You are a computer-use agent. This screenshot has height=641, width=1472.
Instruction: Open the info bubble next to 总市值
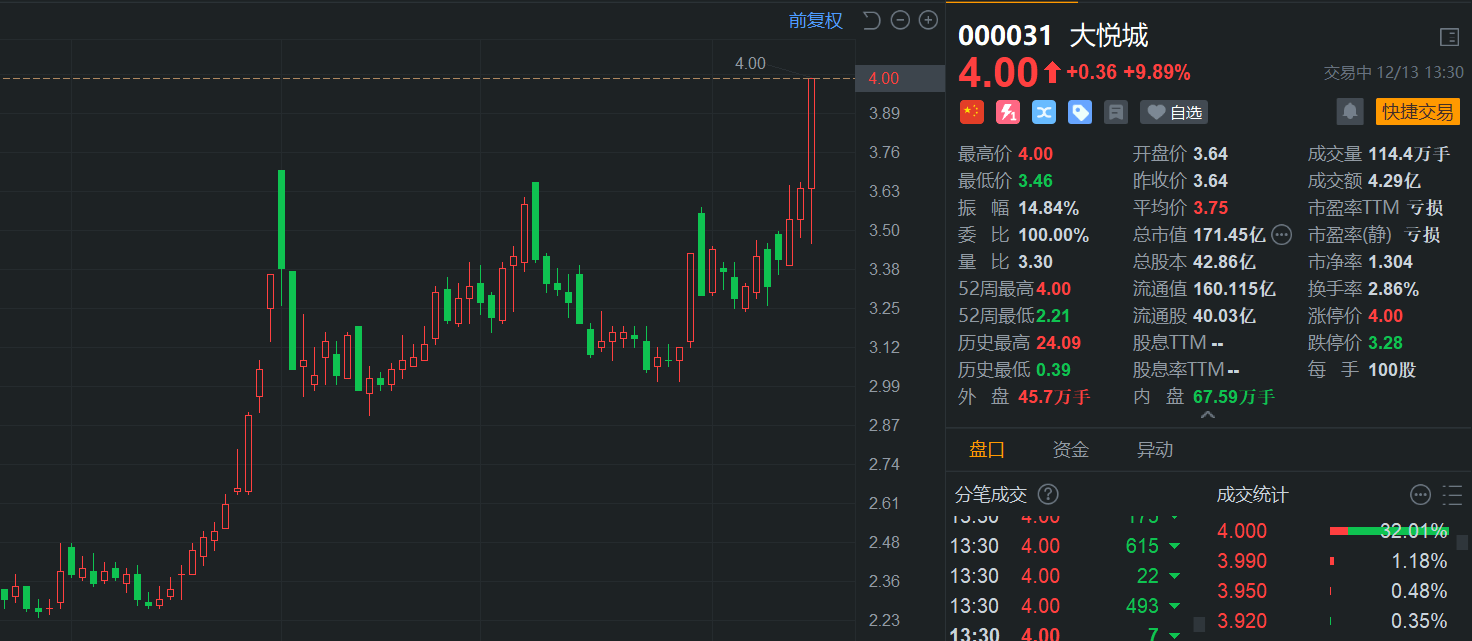pos(1282,235)
